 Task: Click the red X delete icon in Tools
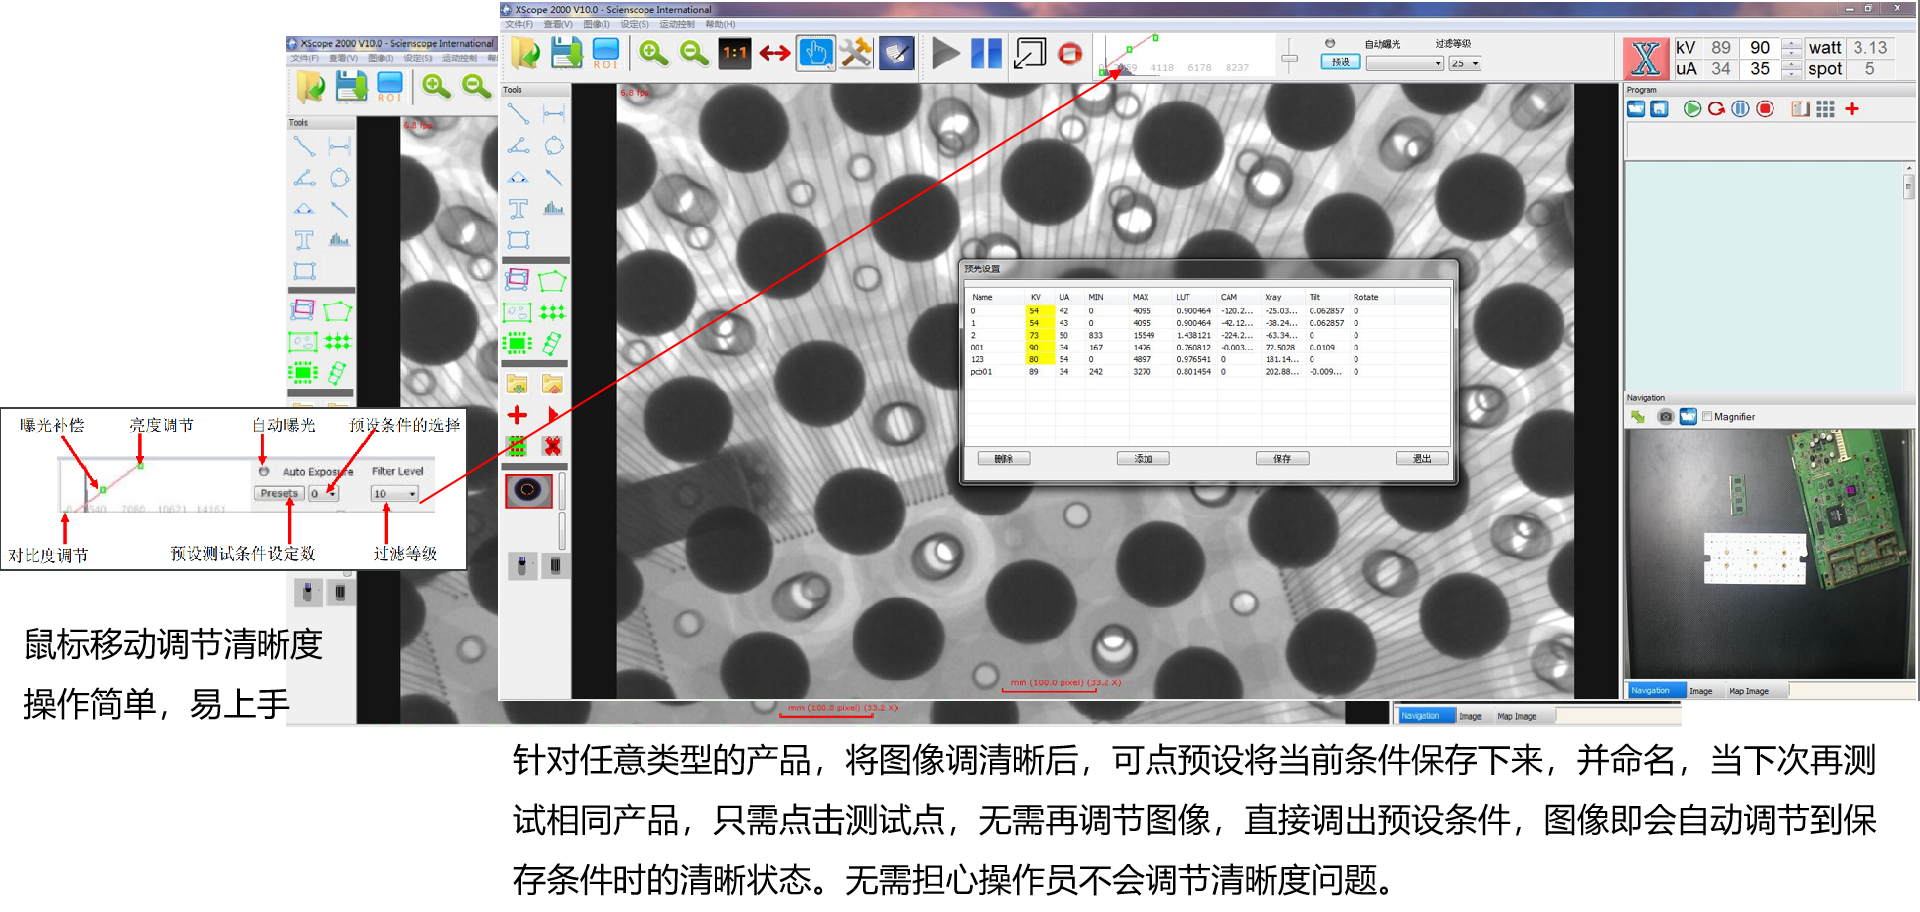[552, 446]
